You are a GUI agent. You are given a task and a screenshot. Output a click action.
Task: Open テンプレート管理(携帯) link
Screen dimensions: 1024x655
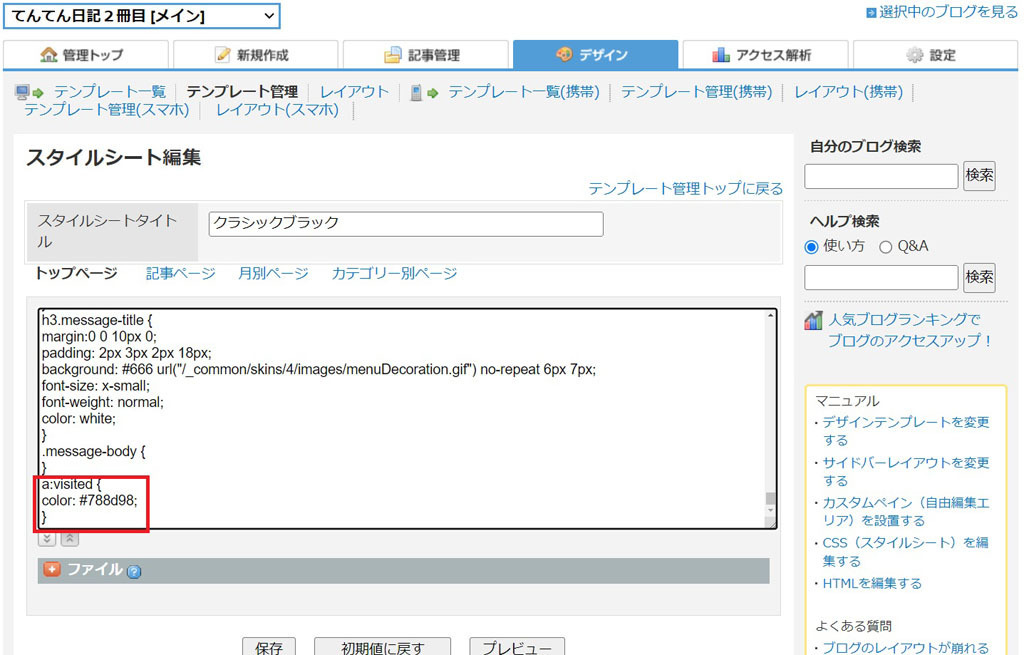pos(696,92)
